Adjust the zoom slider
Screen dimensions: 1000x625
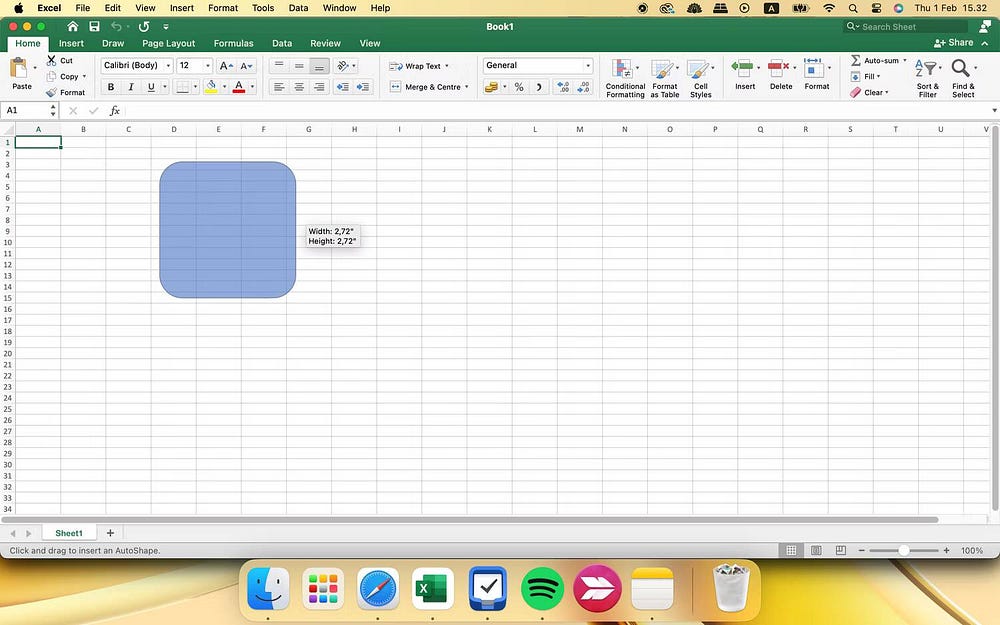pos(903,549)
